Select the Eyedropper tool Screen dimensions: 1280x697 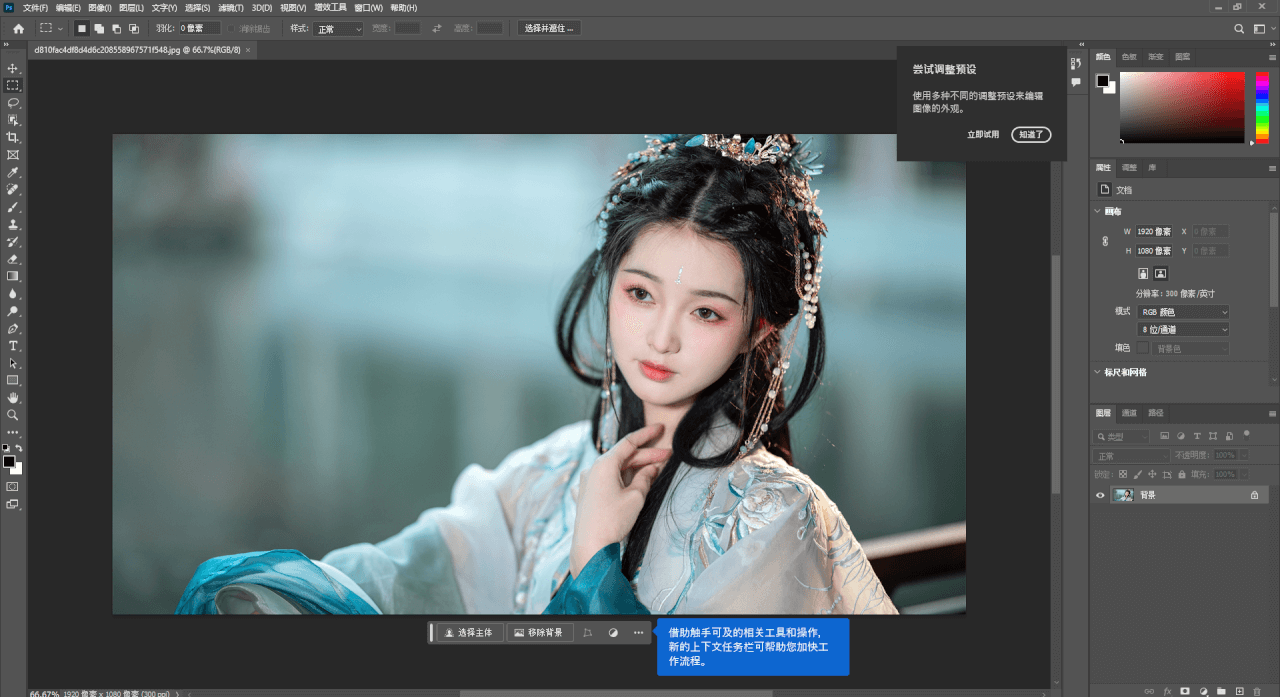(13, 172)
